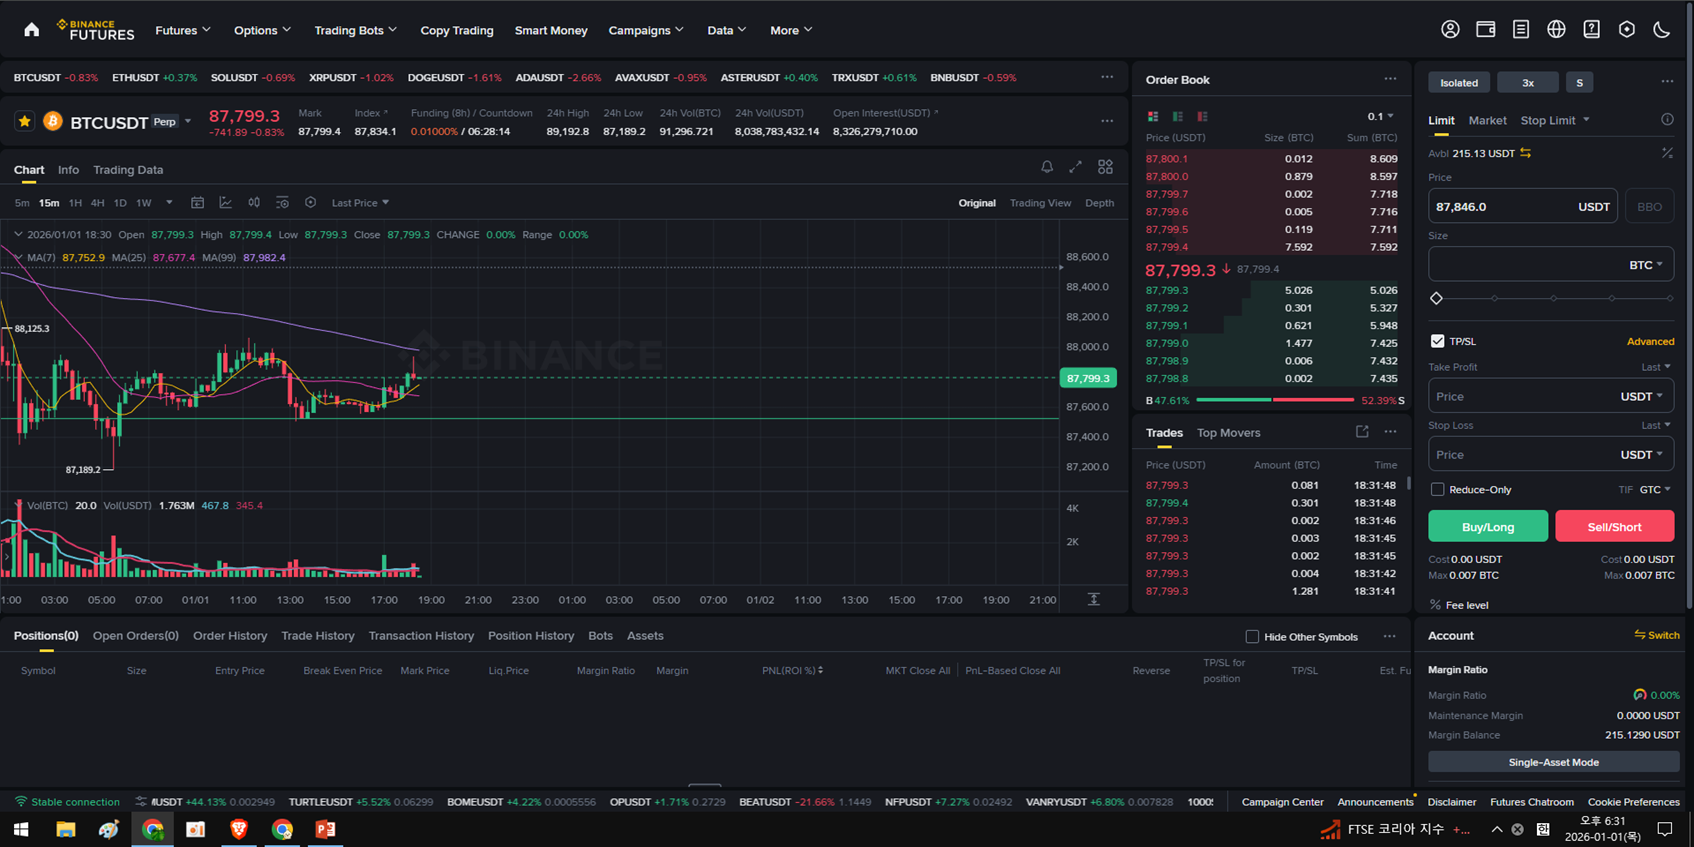Open the Options dropdown menu

pyautogui.click(x=262, y=30)
